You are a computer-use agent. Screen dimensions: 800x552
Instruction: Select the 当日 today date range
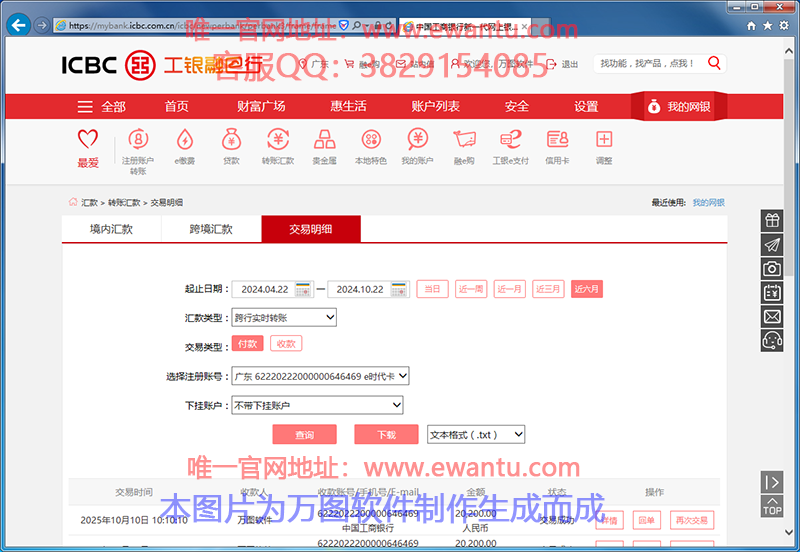[432, 289]
